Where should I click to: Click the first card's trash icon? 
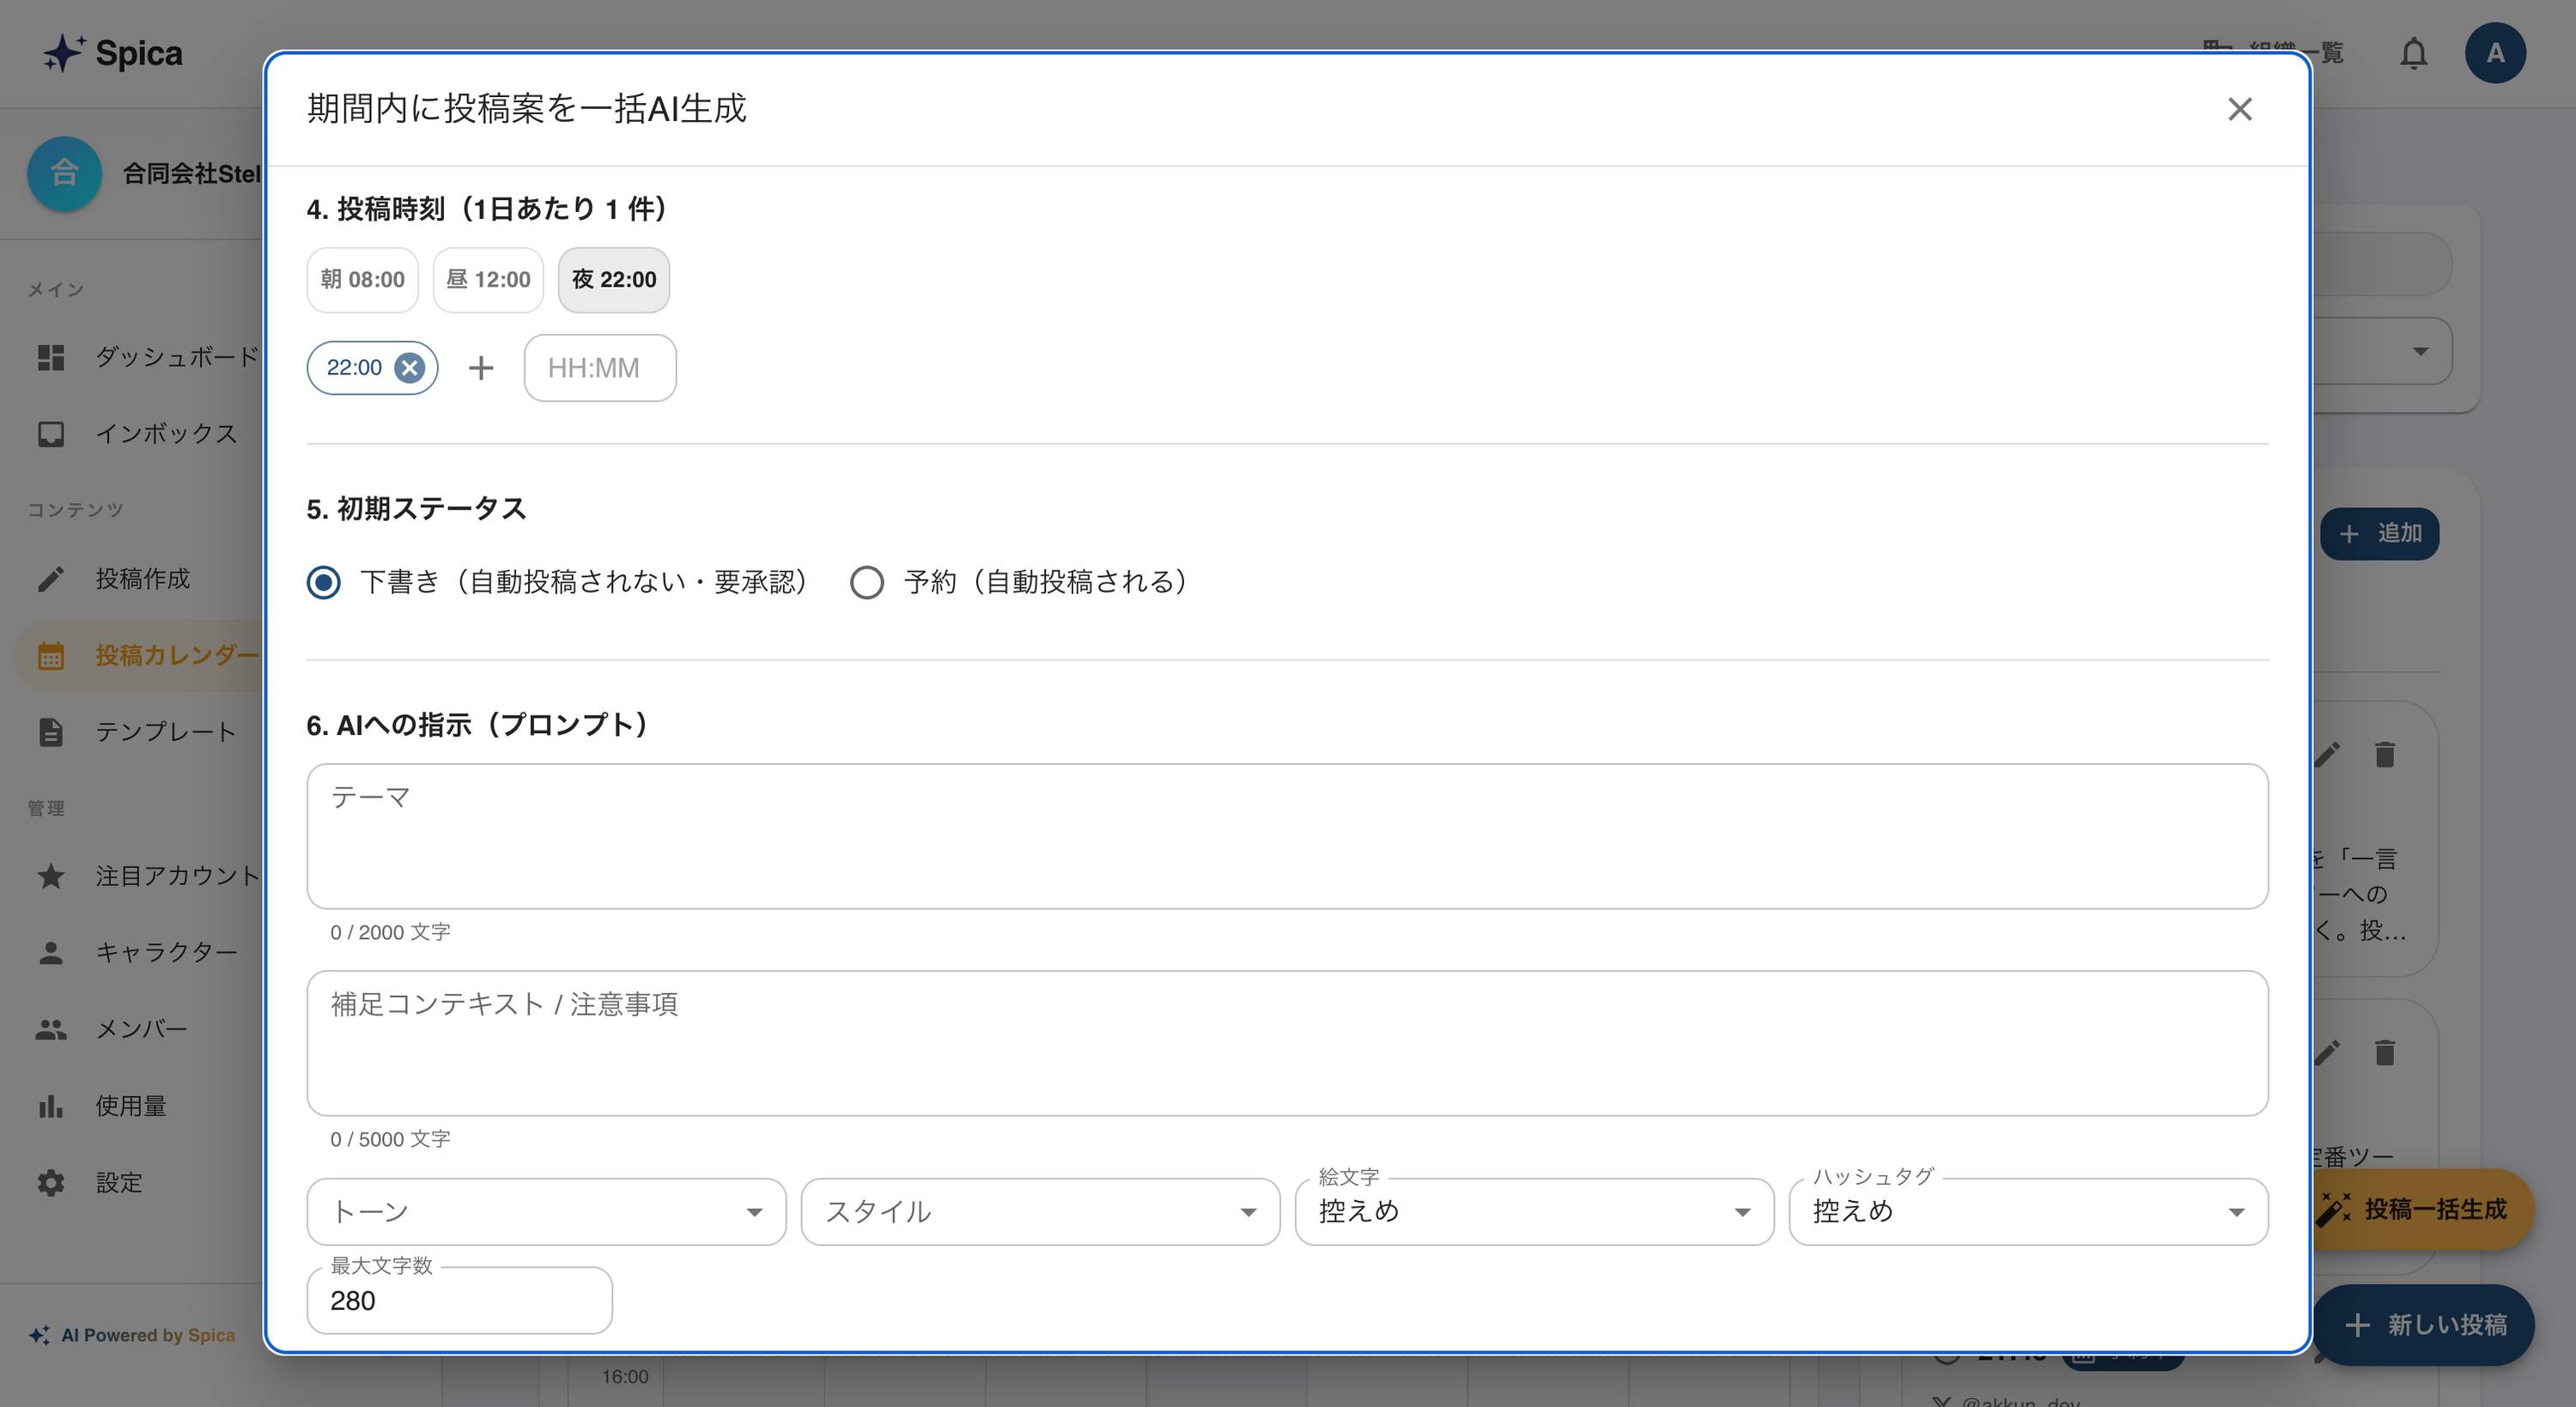coord(2384,755)
